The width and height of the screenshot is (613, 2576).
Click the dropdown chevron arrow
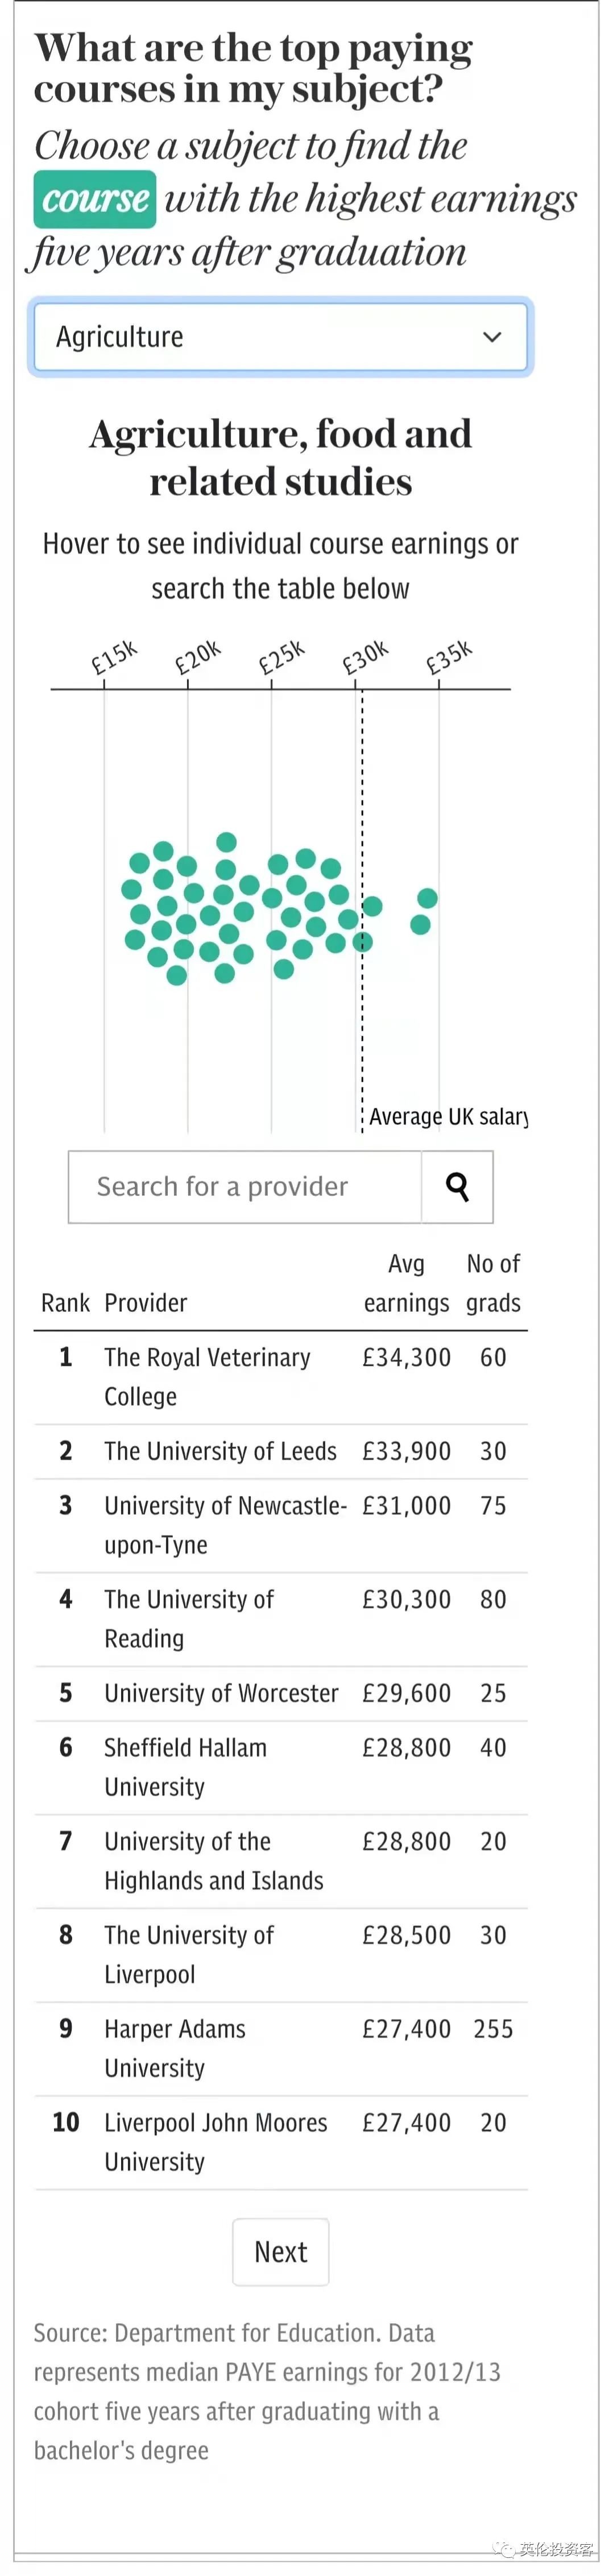[492, 337]
